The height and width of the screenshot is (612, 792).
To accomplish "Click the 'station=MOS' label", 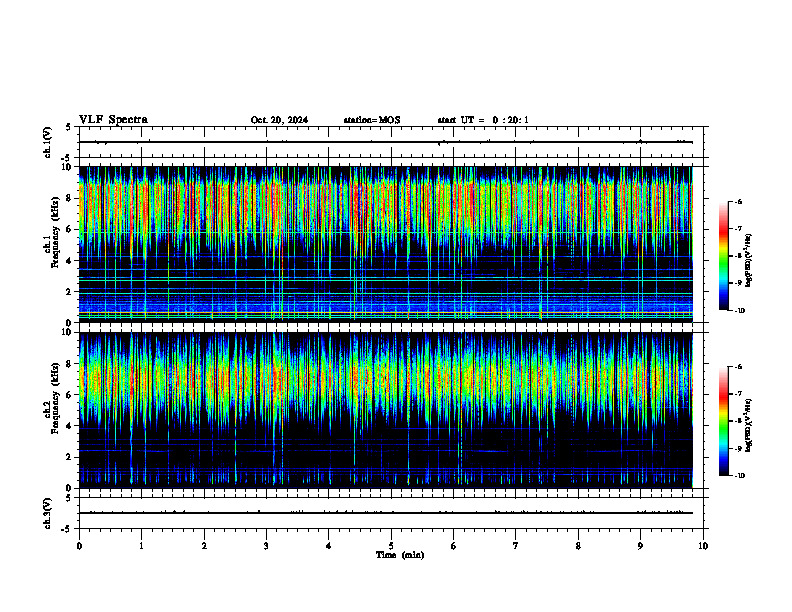I will point(372,120).
